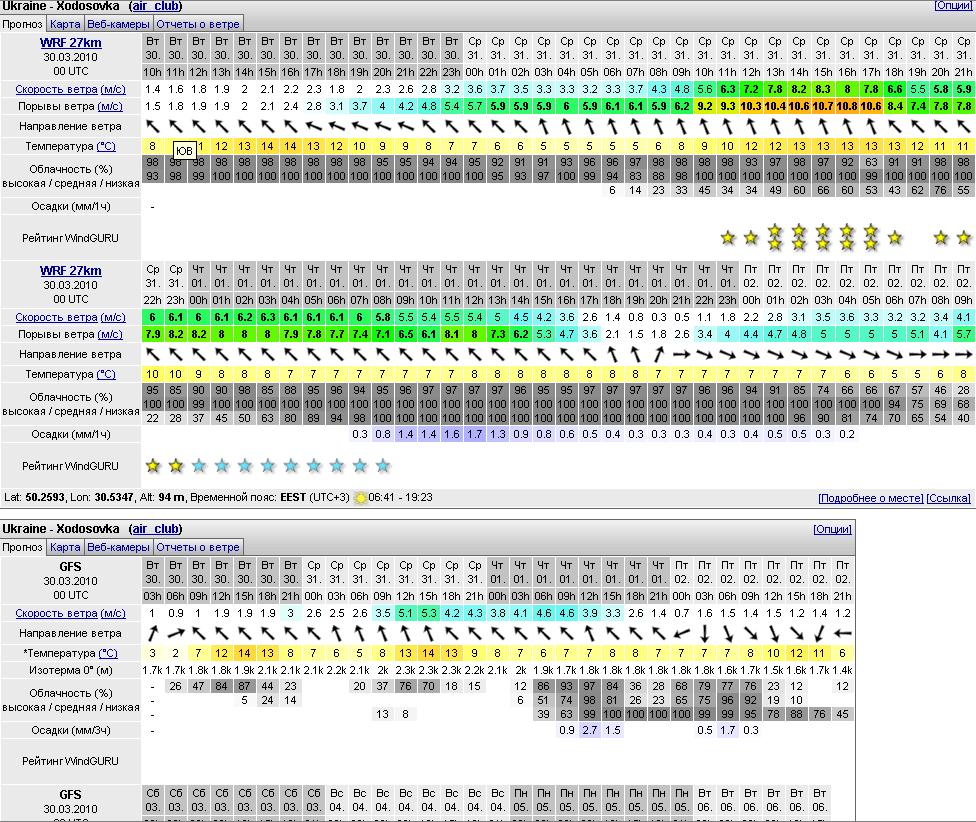Open Отчеты о ветре tab in GFS panel
This screenshot has height=822, width=976.
[198, 547]
